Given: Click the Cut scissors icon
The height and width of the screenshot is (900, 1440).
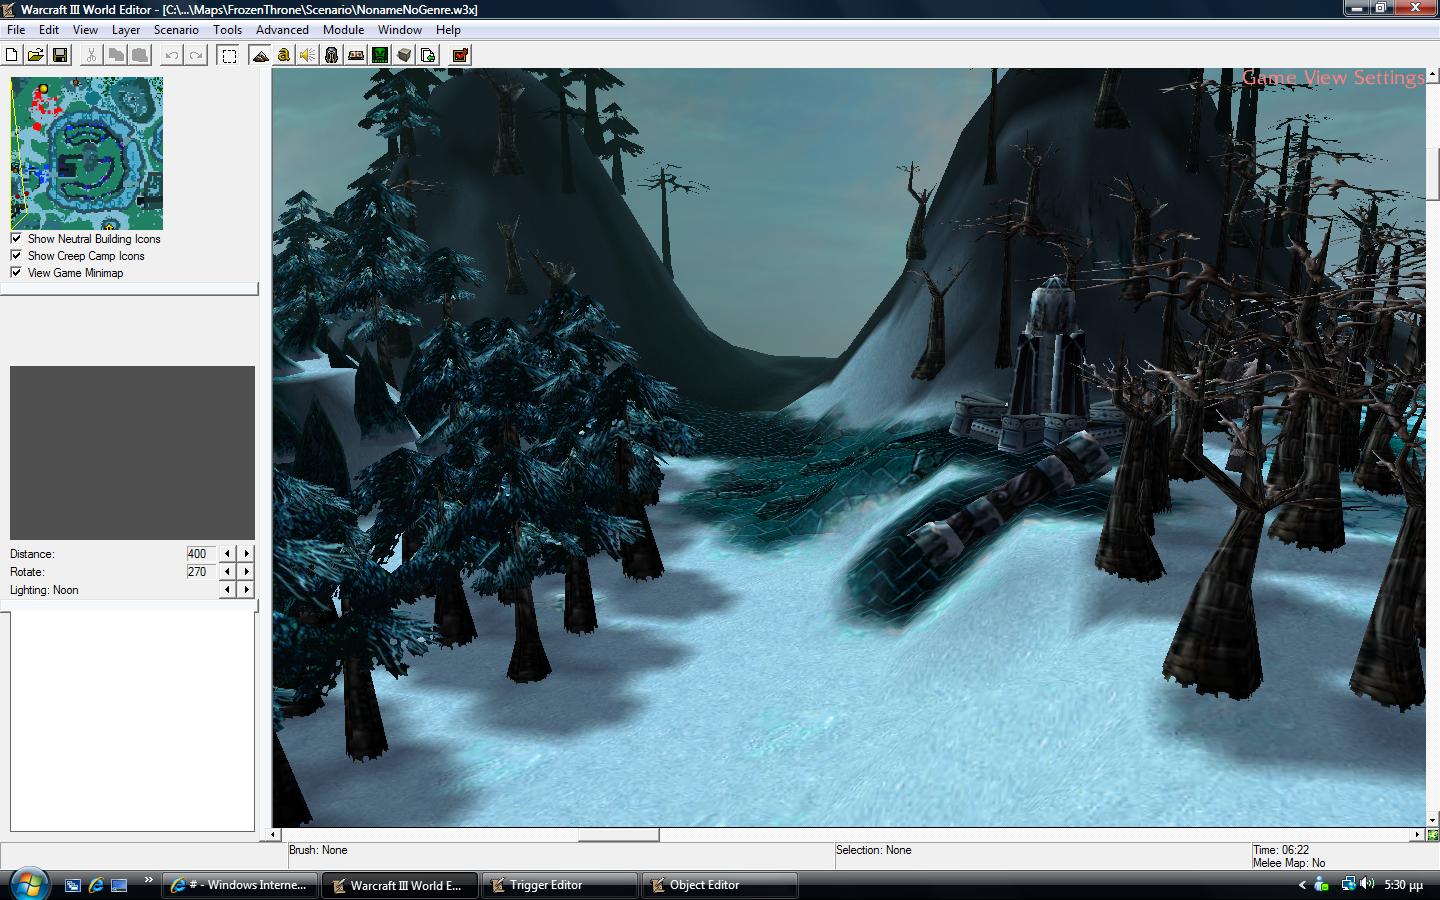Looking at the screenshot, I should click(92, 55).
